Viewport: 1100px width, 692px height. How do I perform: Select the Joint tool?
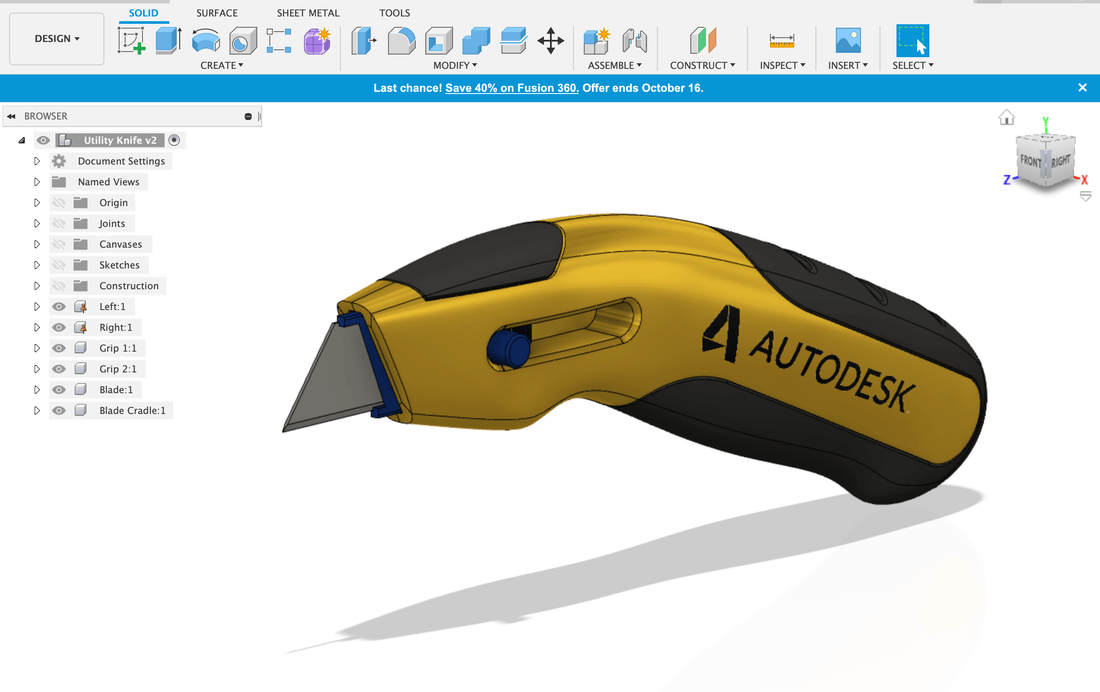point(634,41)
